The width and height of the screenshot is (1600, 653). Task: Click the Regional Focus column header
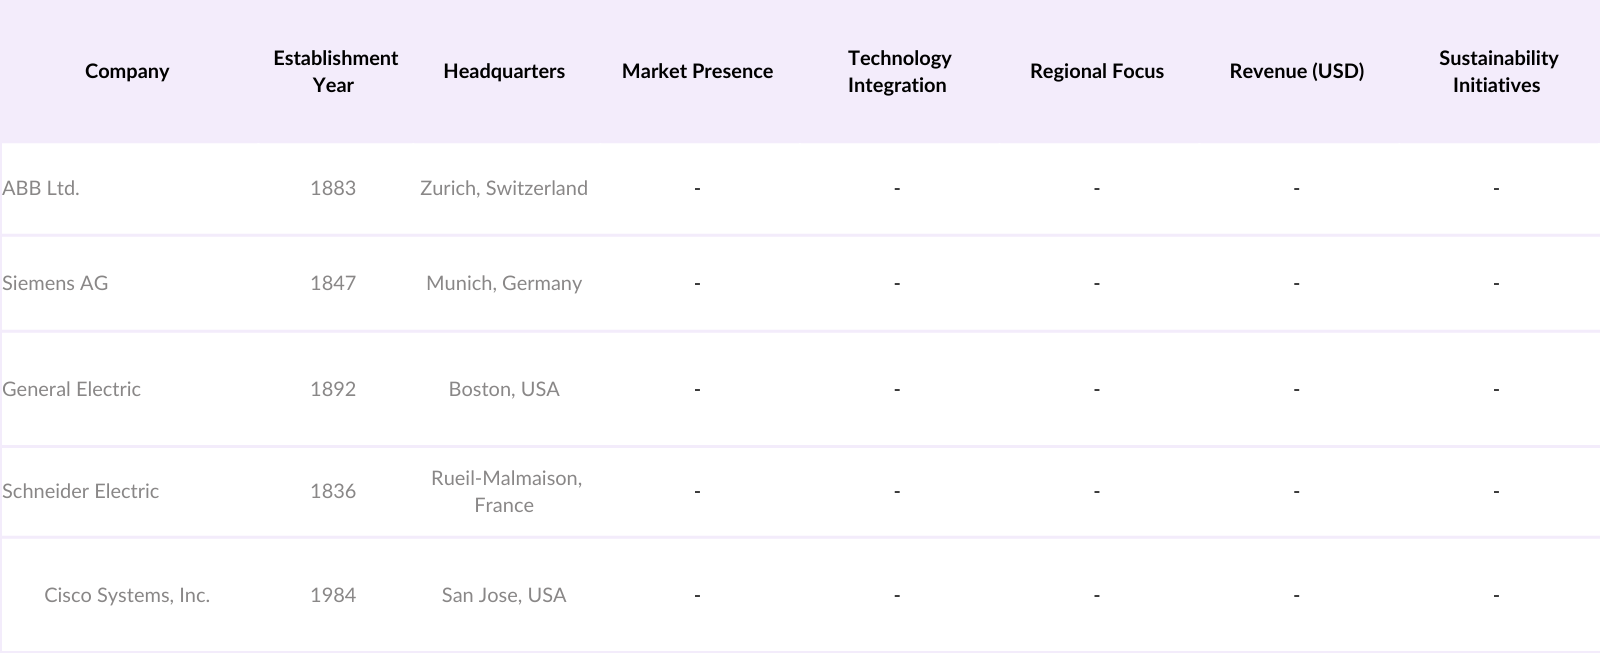1097,71
